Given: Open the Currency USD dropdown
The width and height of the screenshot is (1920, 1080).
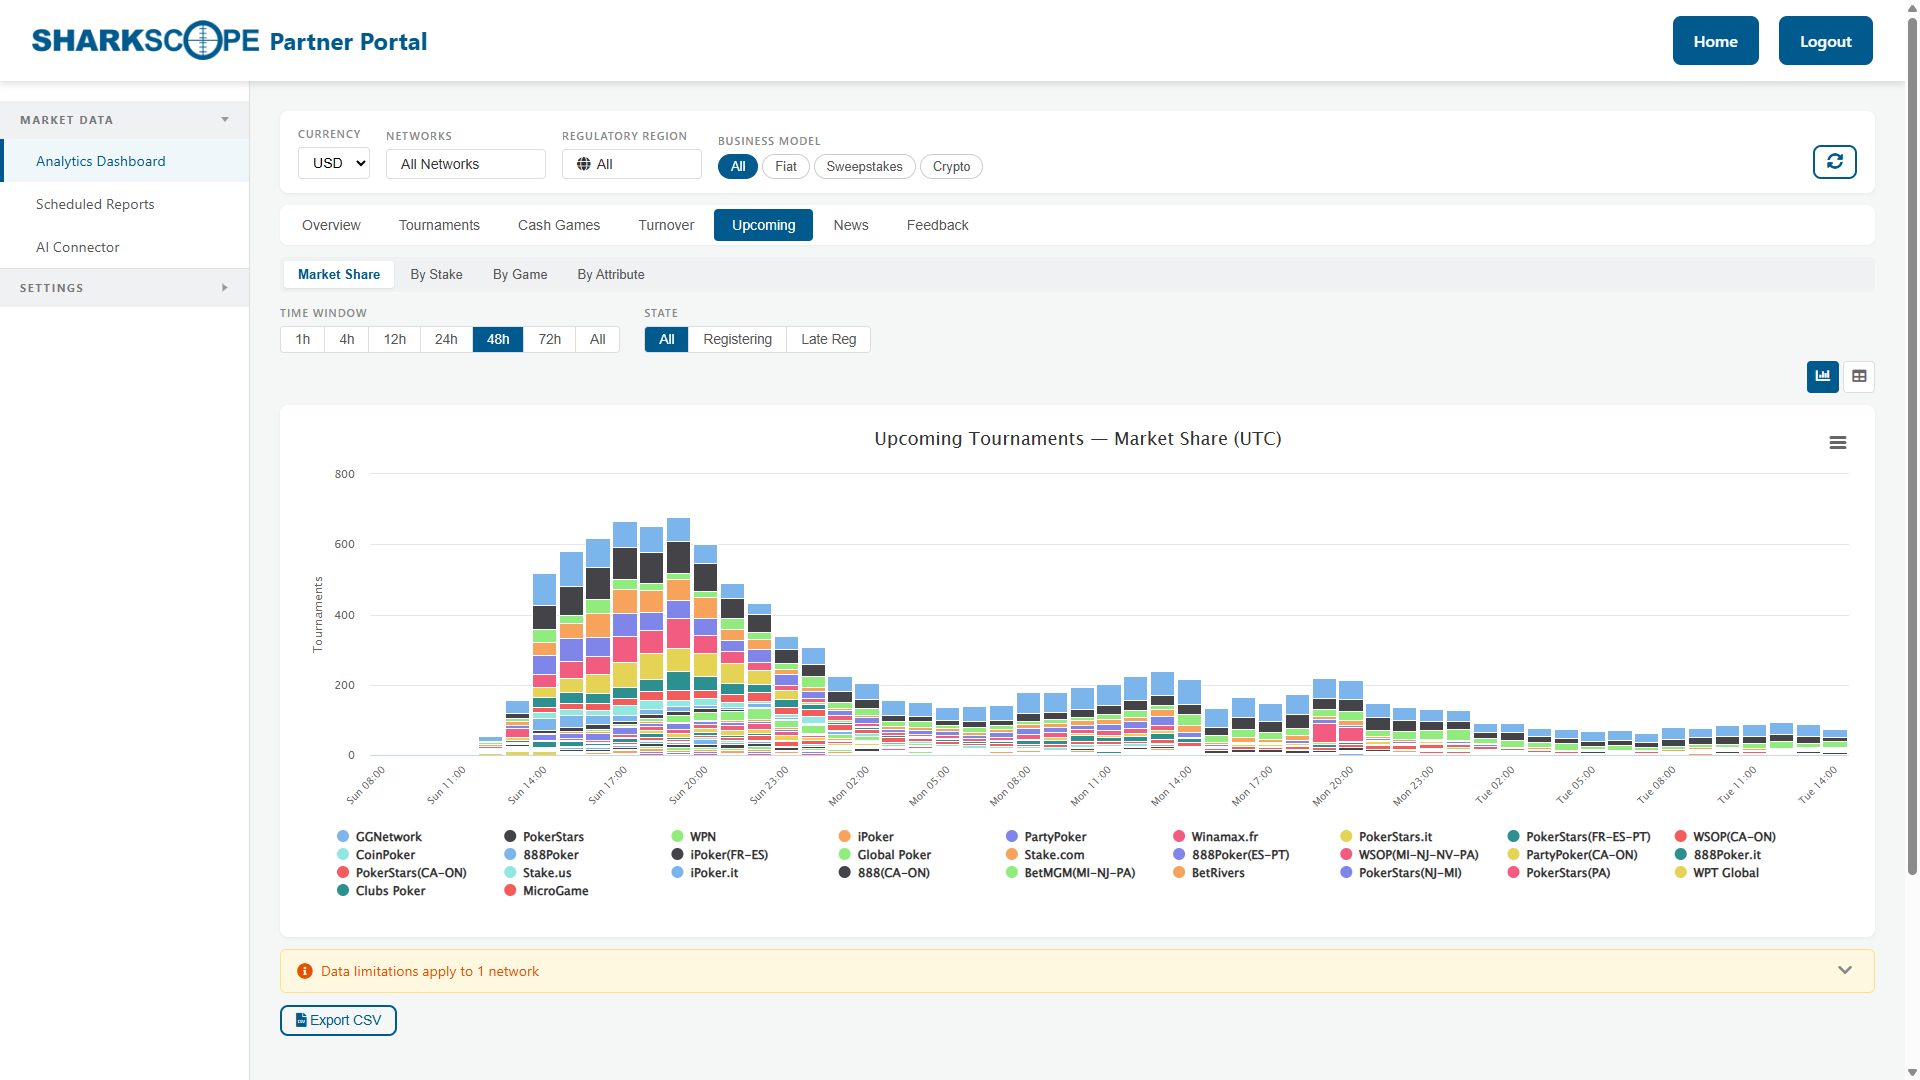Looking at the screenshot, I should 334,163.
